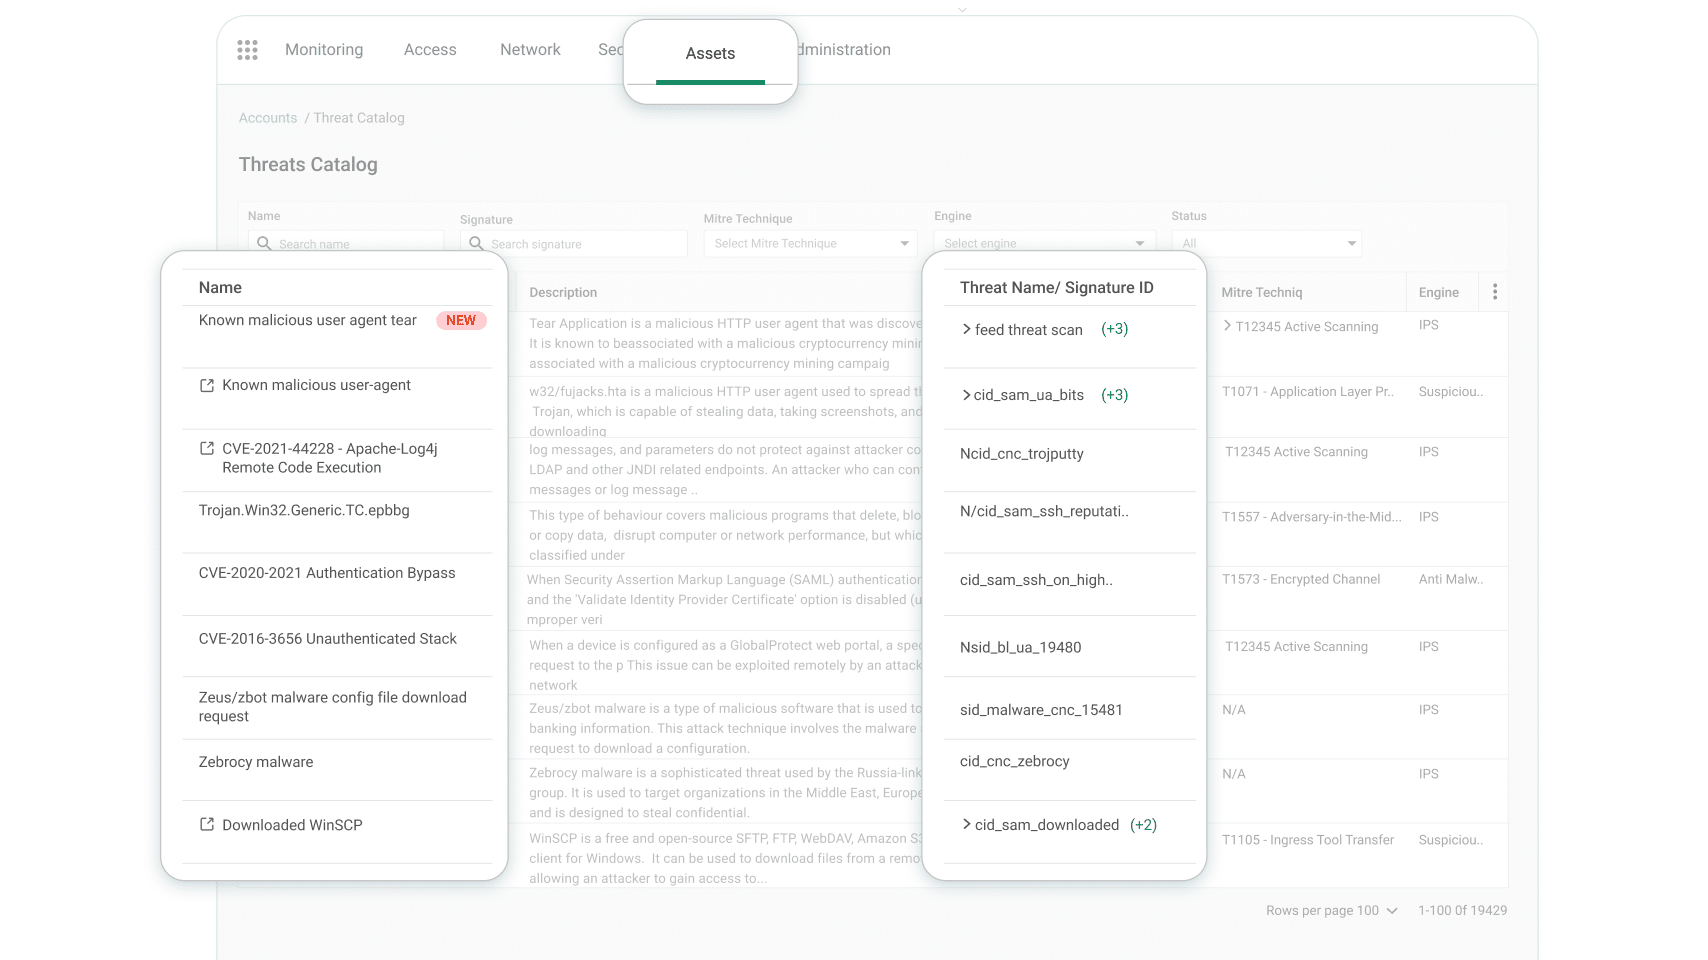The image size is (1708, 960).
Task: Focus the Search signature input field
Action: point(574,243)
